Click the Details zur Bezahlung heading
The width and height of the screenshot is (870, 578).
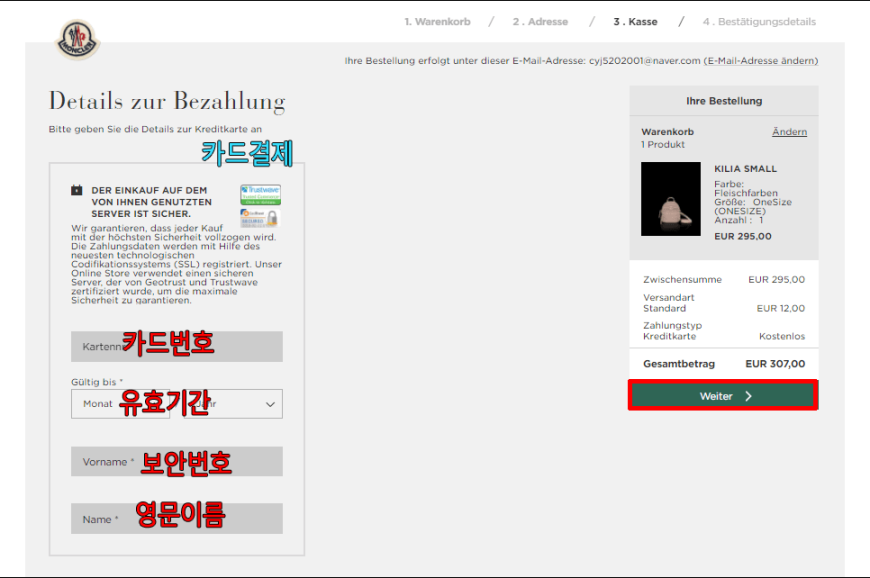[x=167, y=101]
